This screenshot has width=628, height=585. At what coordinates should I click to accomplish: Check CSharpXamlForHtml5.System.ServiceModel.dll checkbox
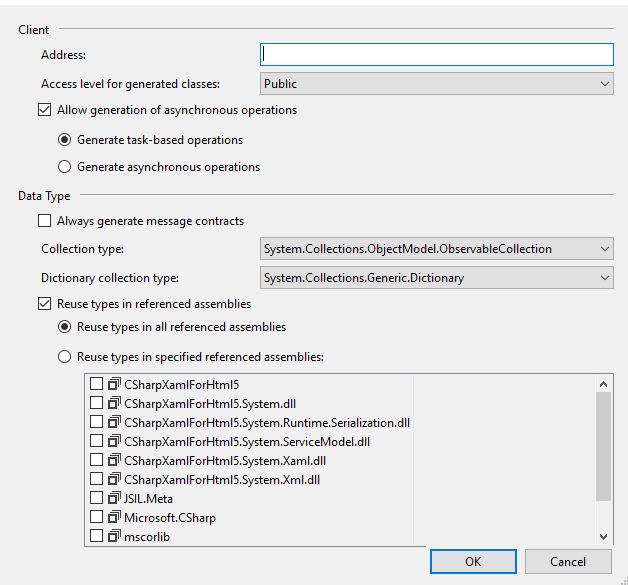pos(97,440)
